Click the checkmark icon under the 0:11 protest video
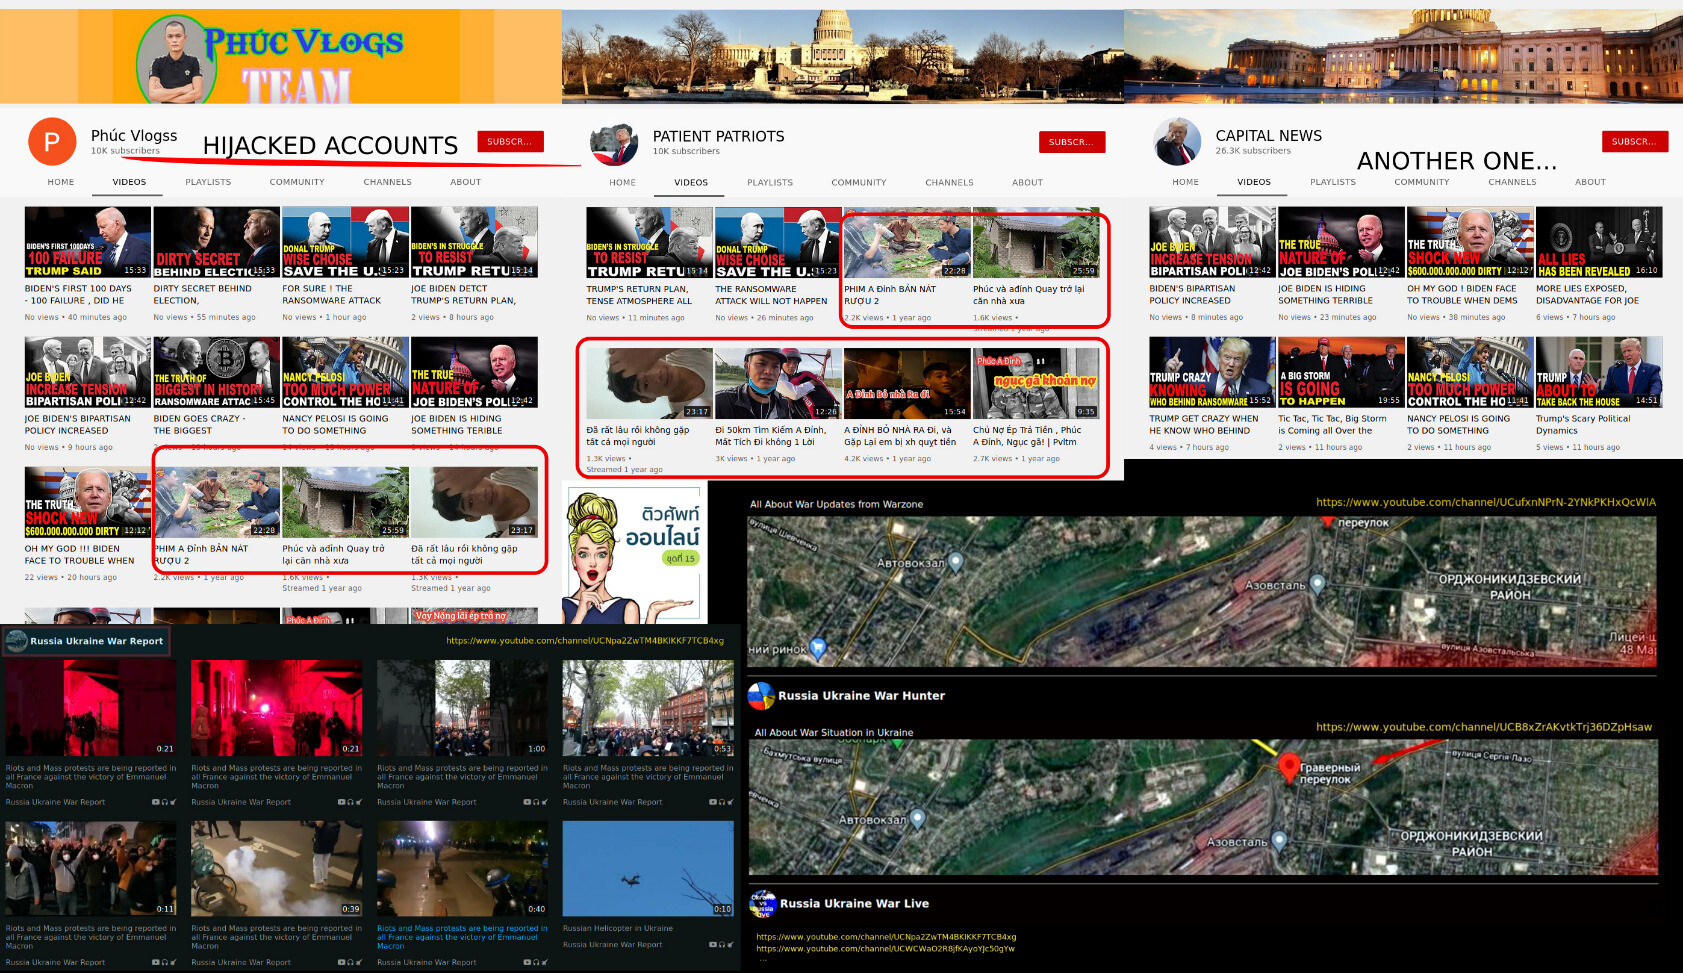 click(x=174, y=962)
